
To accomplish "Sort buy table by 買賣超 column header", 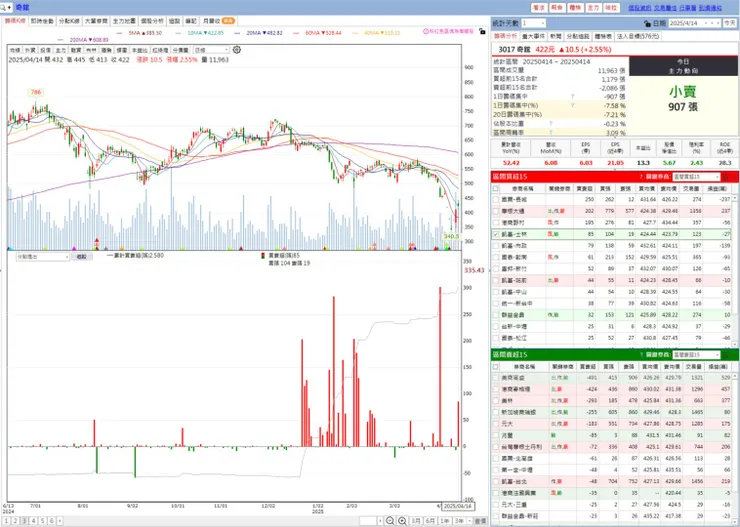I will pyautogui.click(x=587, y=188).
